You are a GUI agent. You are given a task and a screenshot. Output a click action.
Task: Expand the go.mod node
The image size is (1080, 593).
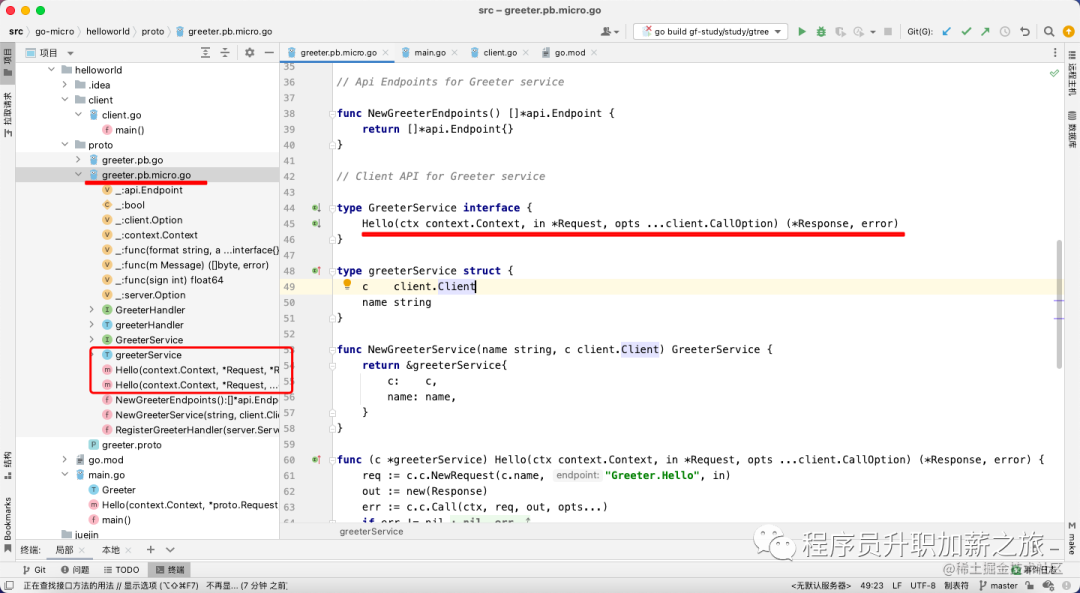pos(65,460)
